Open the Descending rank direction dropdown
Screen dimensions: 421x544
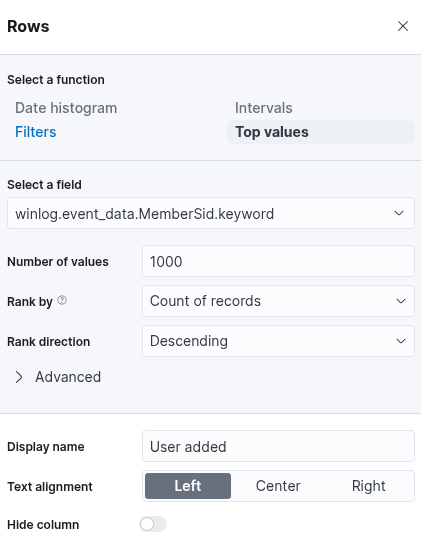(278, 341)
